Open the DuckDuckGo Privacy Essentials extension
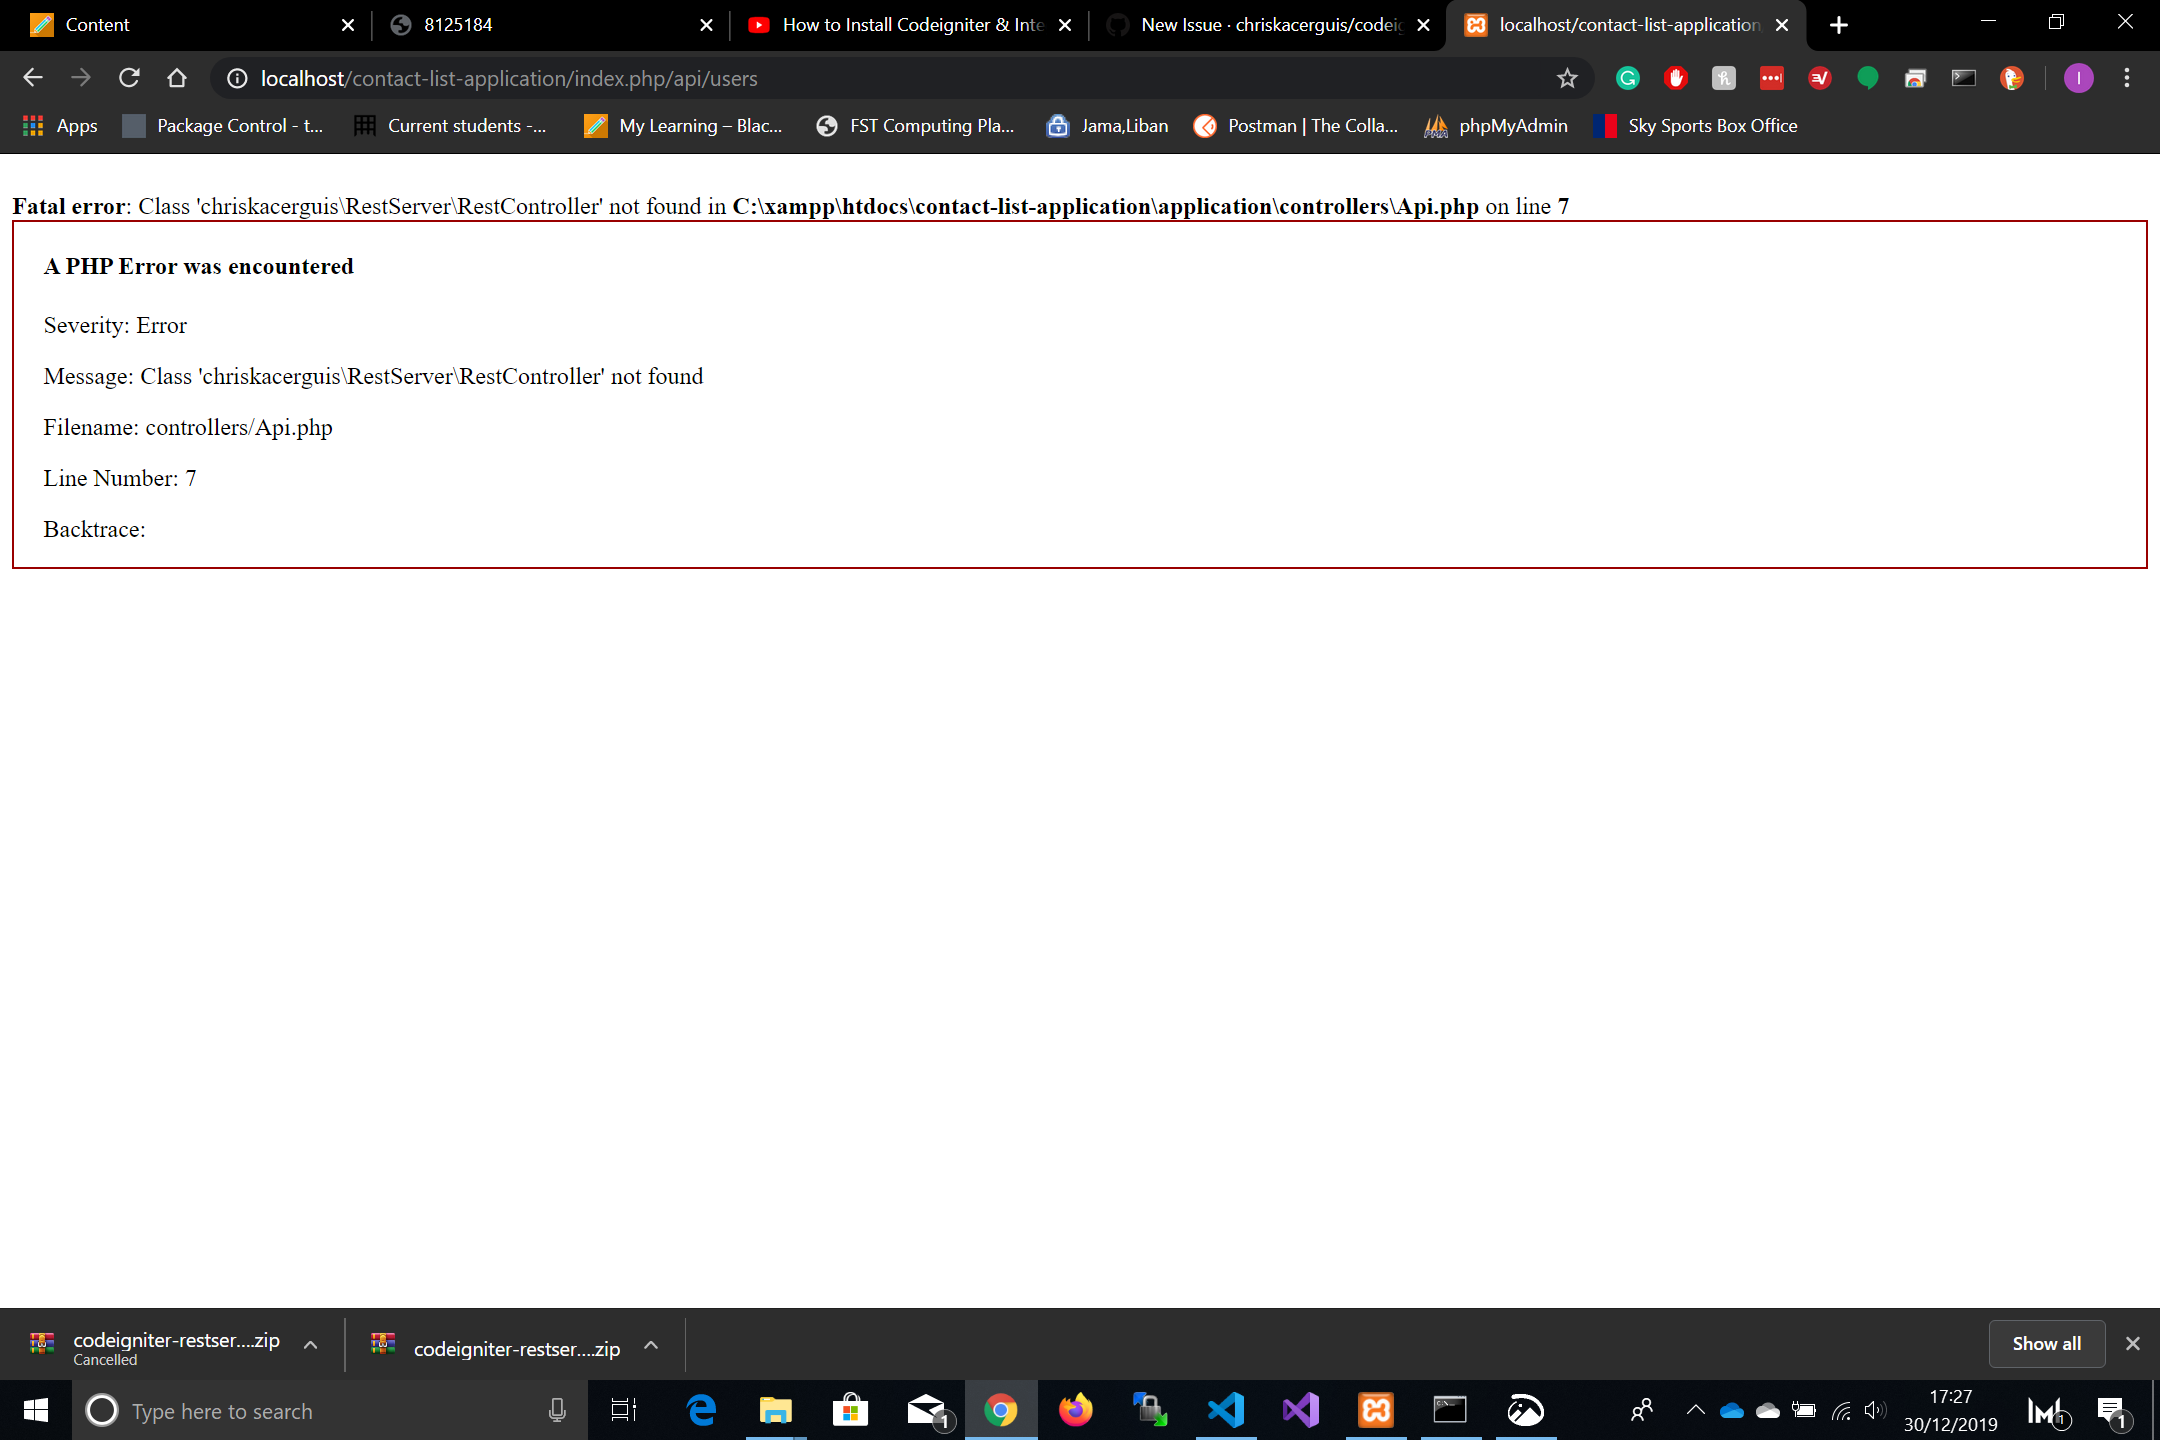Image resolution: width=2160 pixels, height=1440 pixels. [2012, 78]
